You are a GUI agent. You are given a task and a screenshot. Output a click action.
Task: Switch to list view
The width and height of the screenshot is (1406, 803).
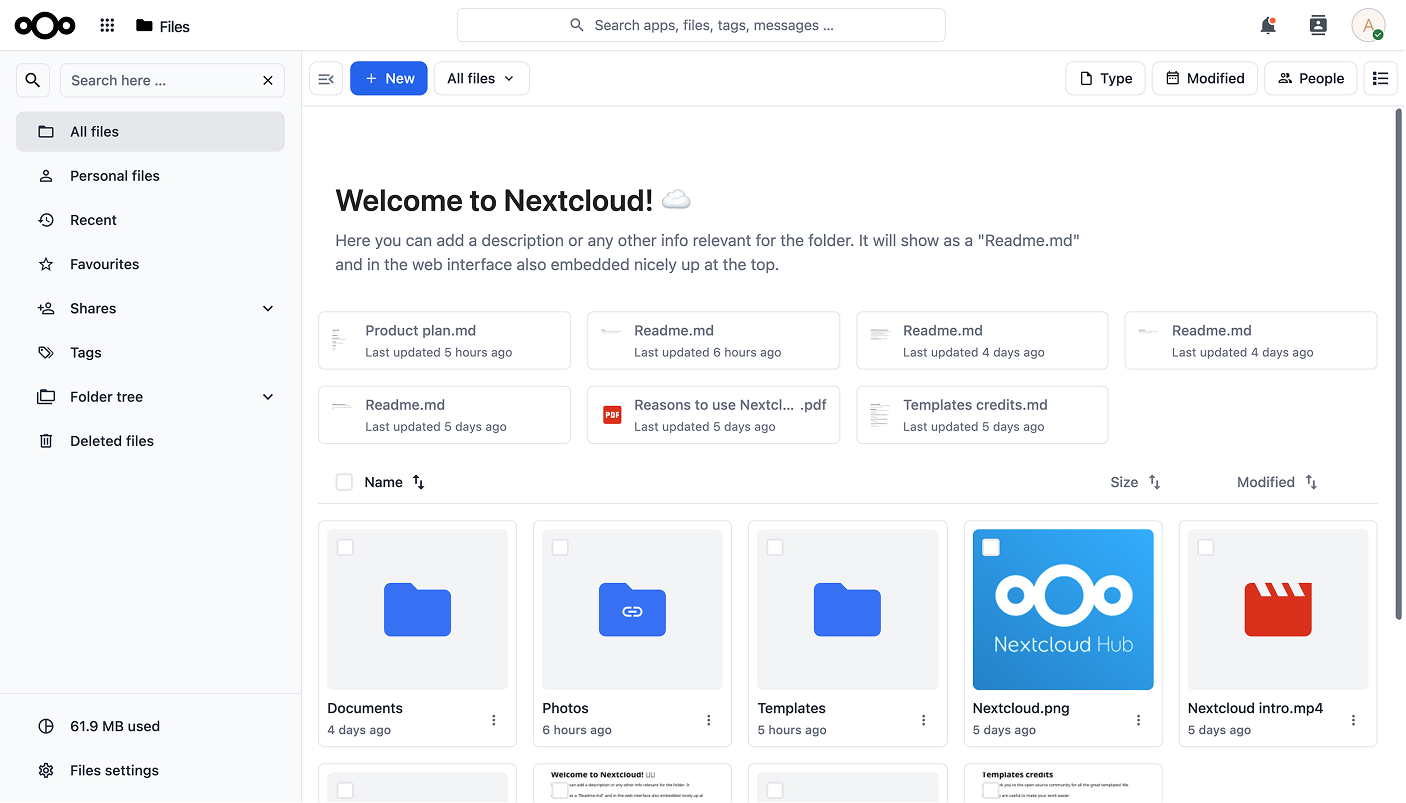click(1380, 78)
